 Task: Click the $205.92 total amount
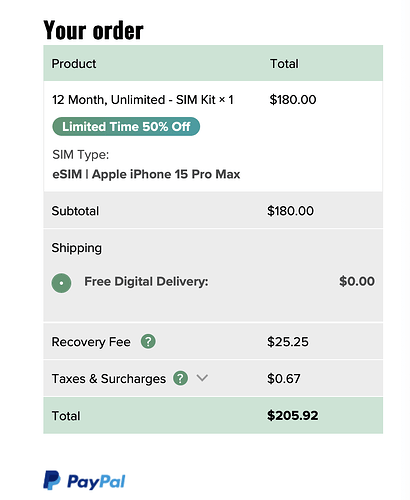click(293, 415)
